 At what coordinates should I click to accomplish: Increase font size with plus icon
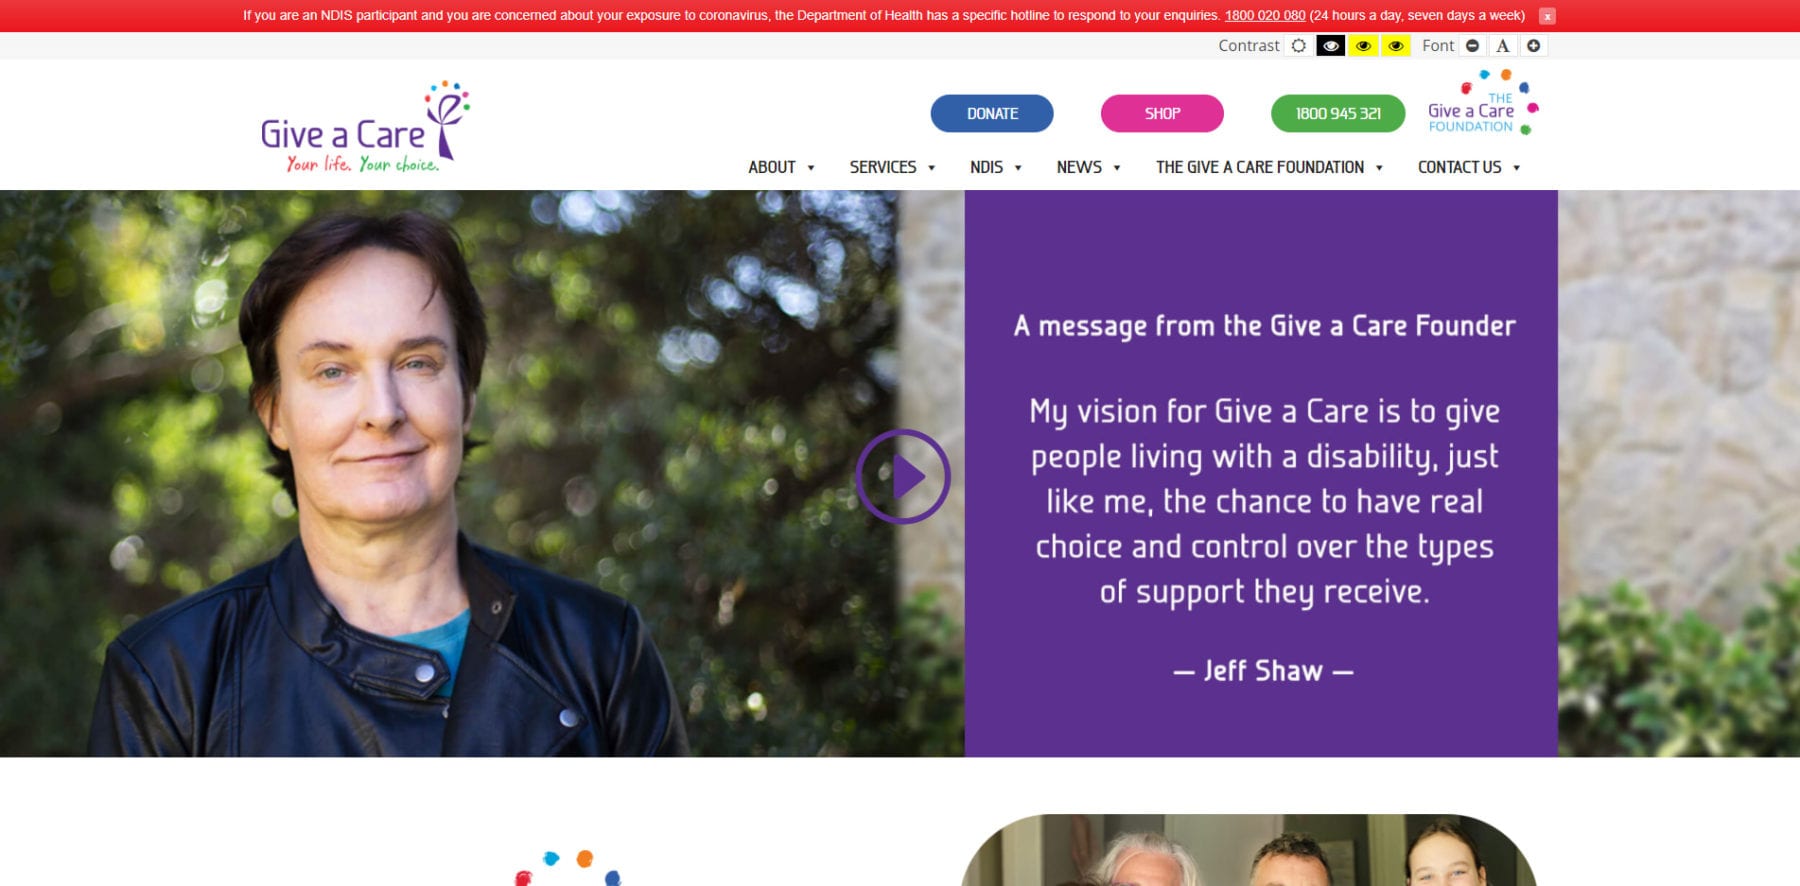tap(1533, 46)
